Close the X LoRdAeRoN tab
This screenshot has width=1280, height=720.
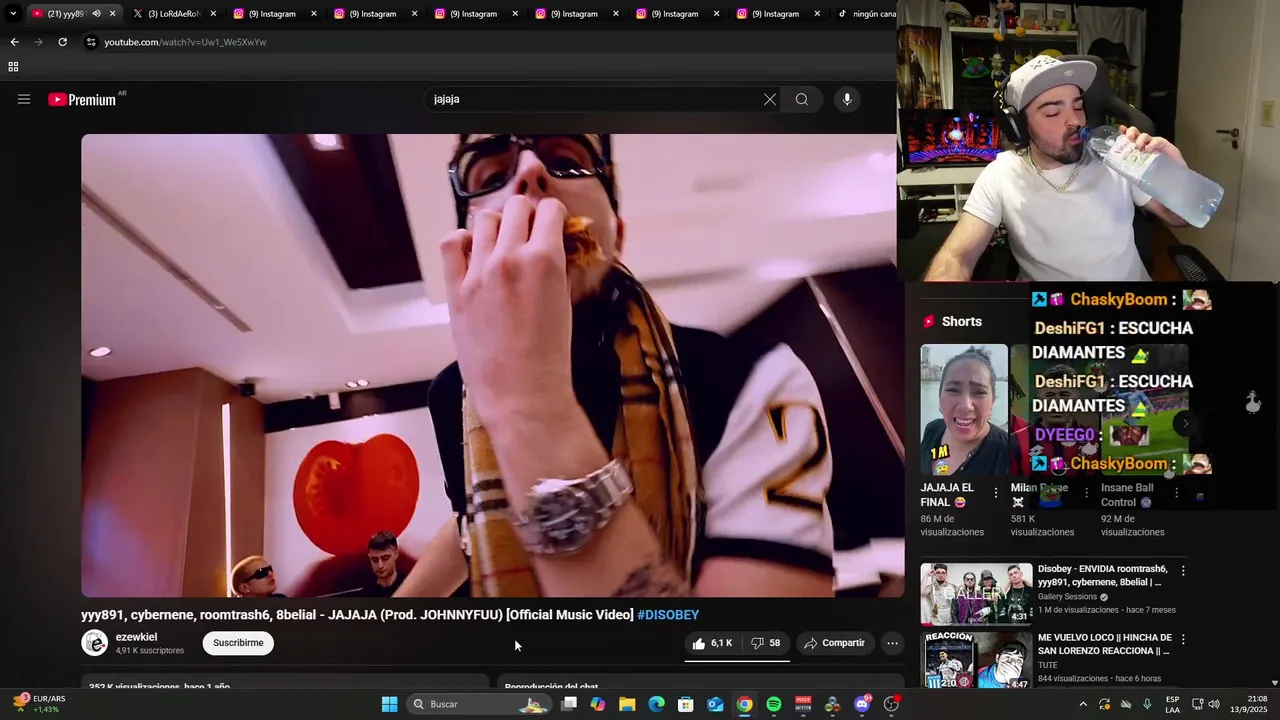213,14
